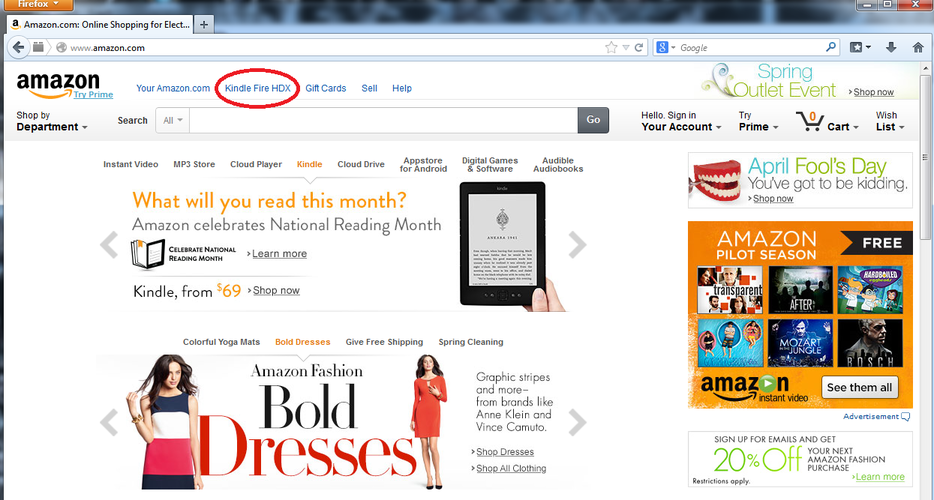Click the bookmark star in address bar
Screen dimensions: 934x500
coord(611,48)
